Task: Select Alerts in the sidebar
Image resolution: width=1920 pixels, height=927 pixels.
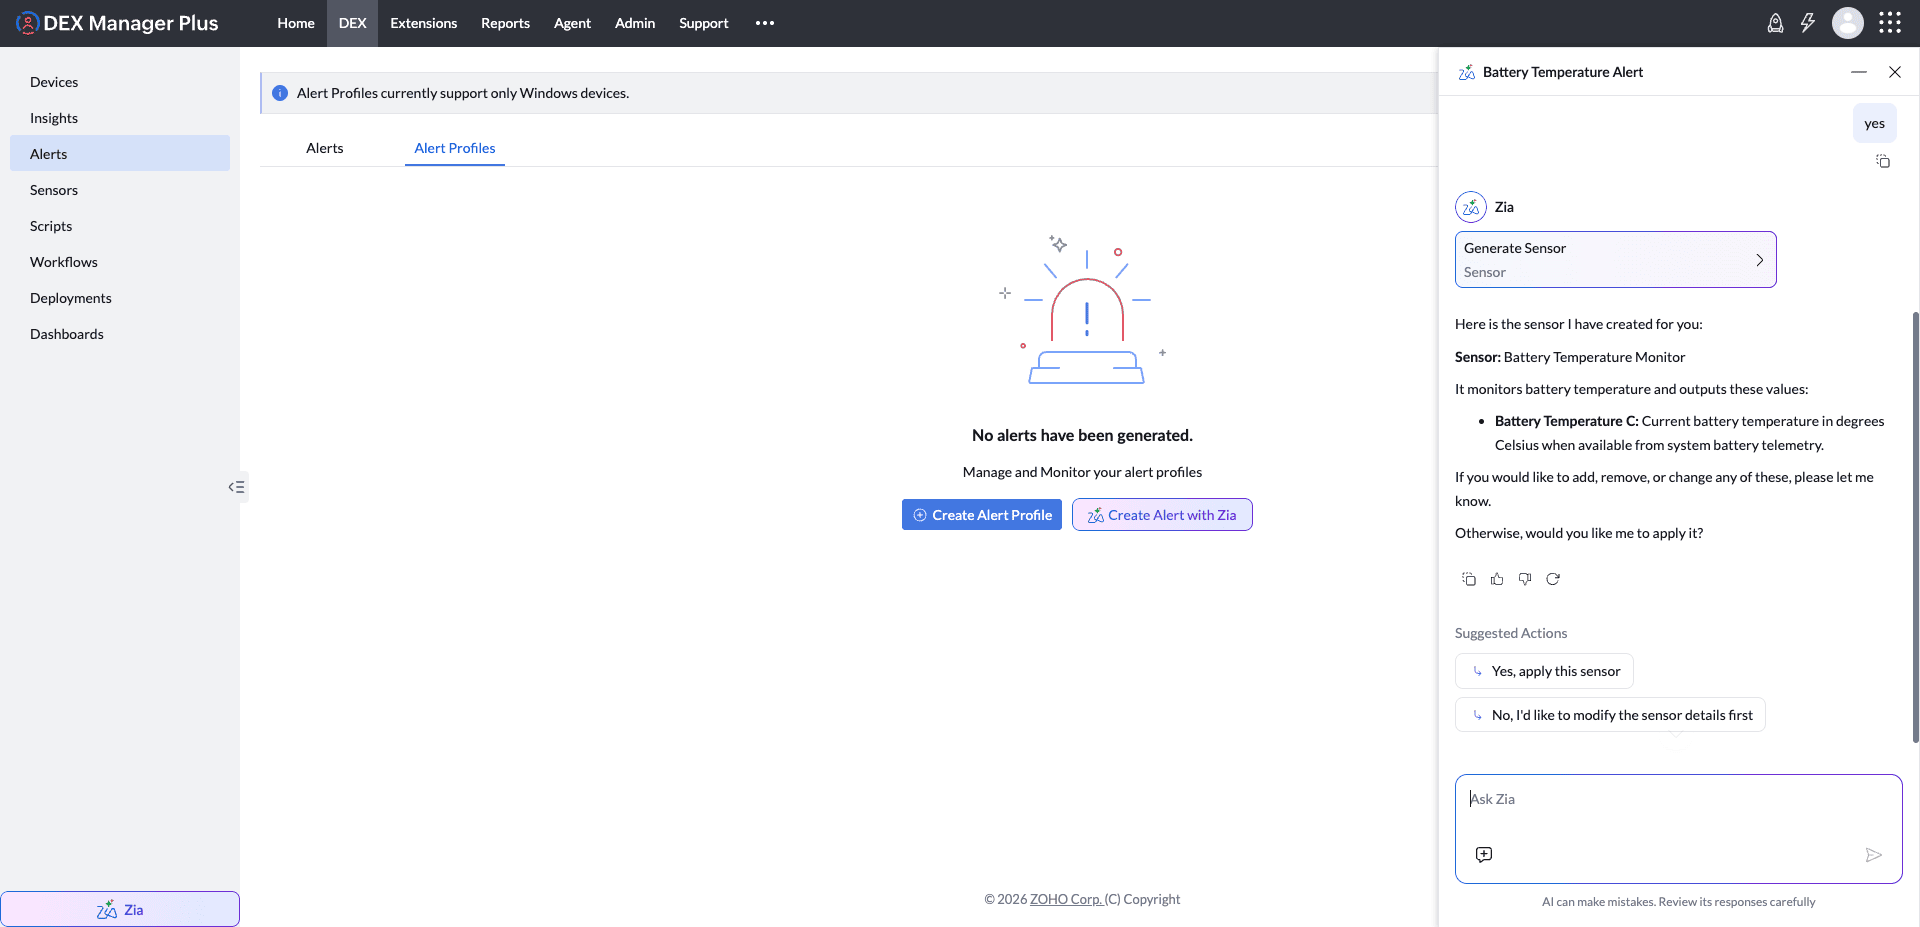Action: tap(120, 154)
